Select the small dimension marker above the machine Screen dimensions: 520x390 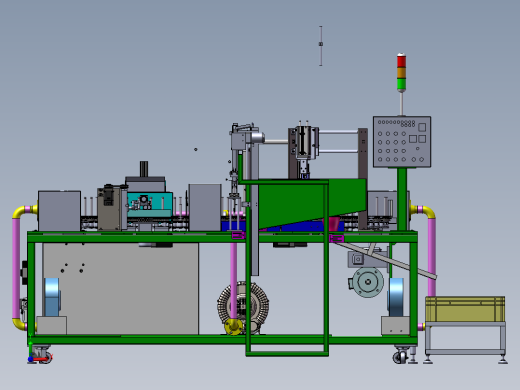point(321,46)
